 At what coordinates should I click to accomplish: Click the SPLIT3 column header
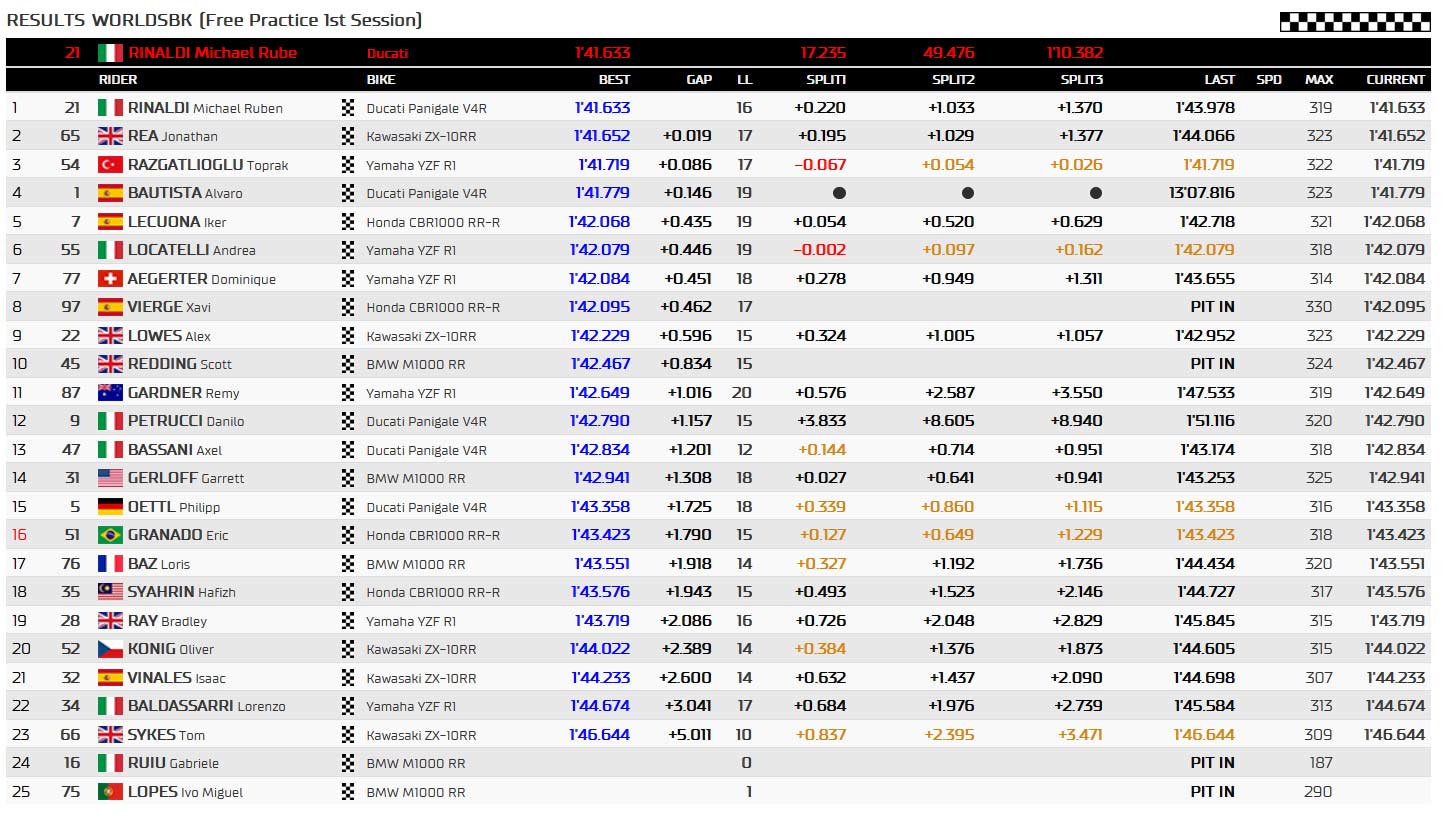[1082, 80]
